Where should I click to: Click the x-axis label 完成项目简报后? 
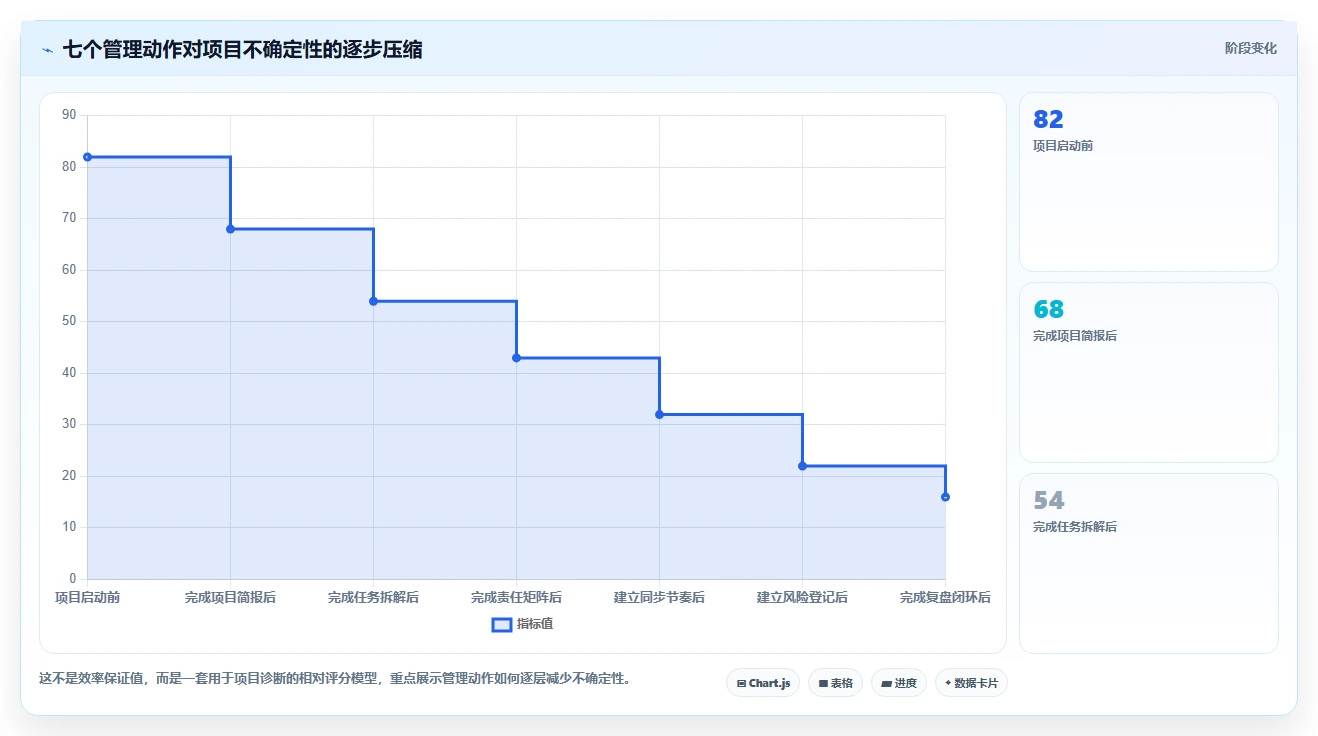[230, 597]
